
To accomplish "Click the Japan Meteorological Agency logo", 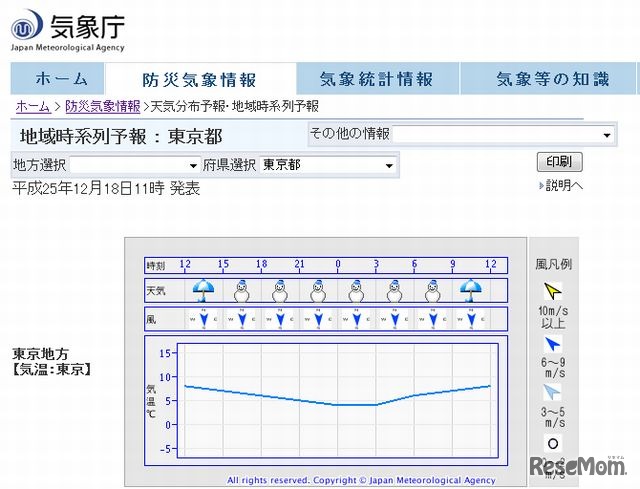I will [x=68, y=31].
